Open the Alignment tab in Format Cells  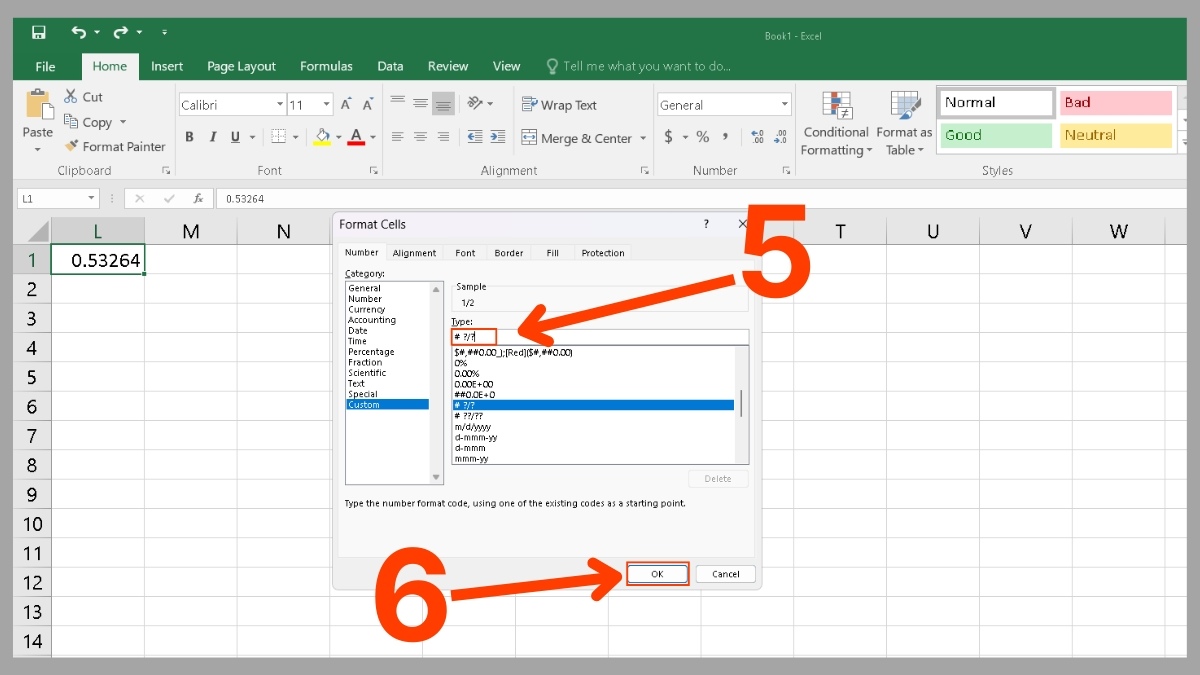(x=414, y=253)
